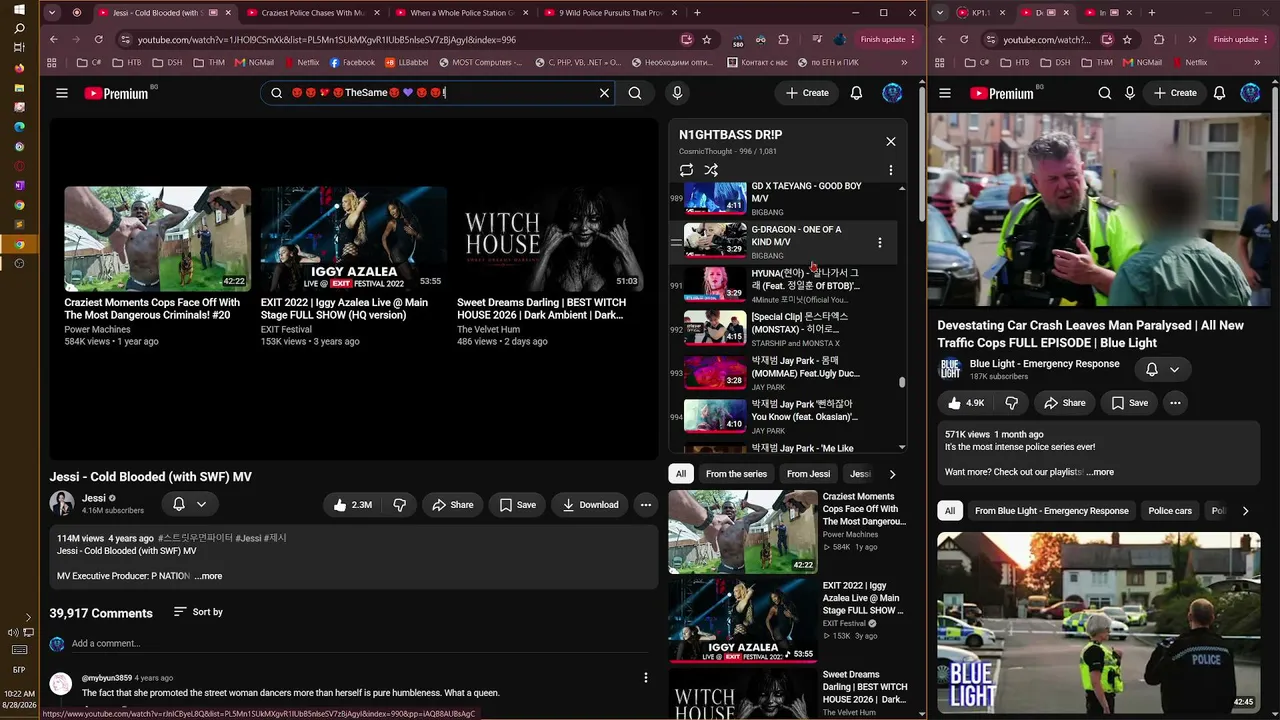Show hidden bookmarks chevron in left browser
This screenshot has width=1280, height=720.
point(904,62)
